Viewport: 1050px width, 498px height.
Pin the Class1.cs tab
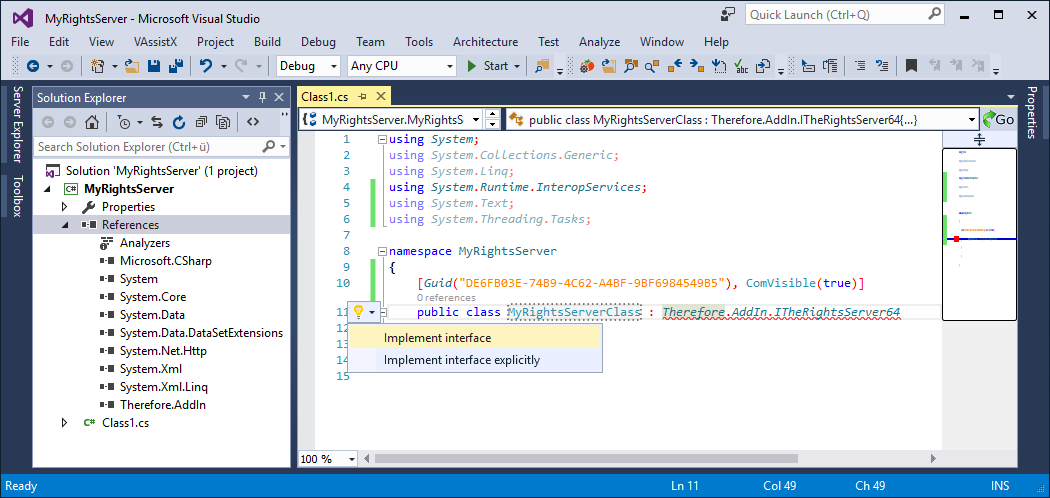pos(362,97)
